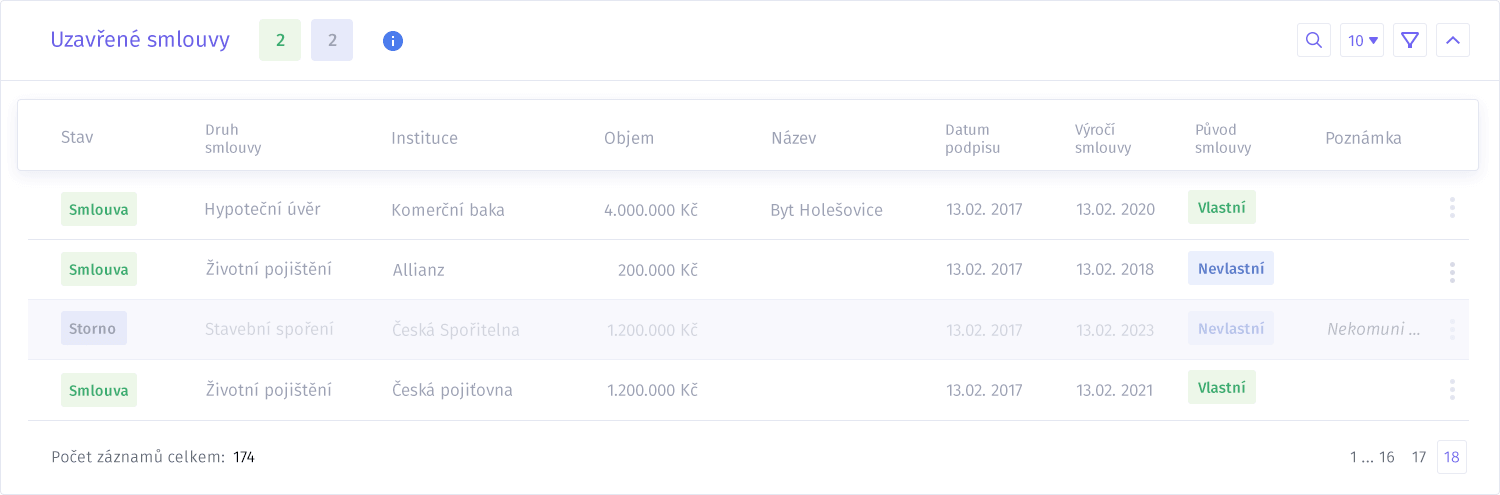The image size is (1500, 495).
Task: Toggle the green count badge 2
Action: pos(280,40)
